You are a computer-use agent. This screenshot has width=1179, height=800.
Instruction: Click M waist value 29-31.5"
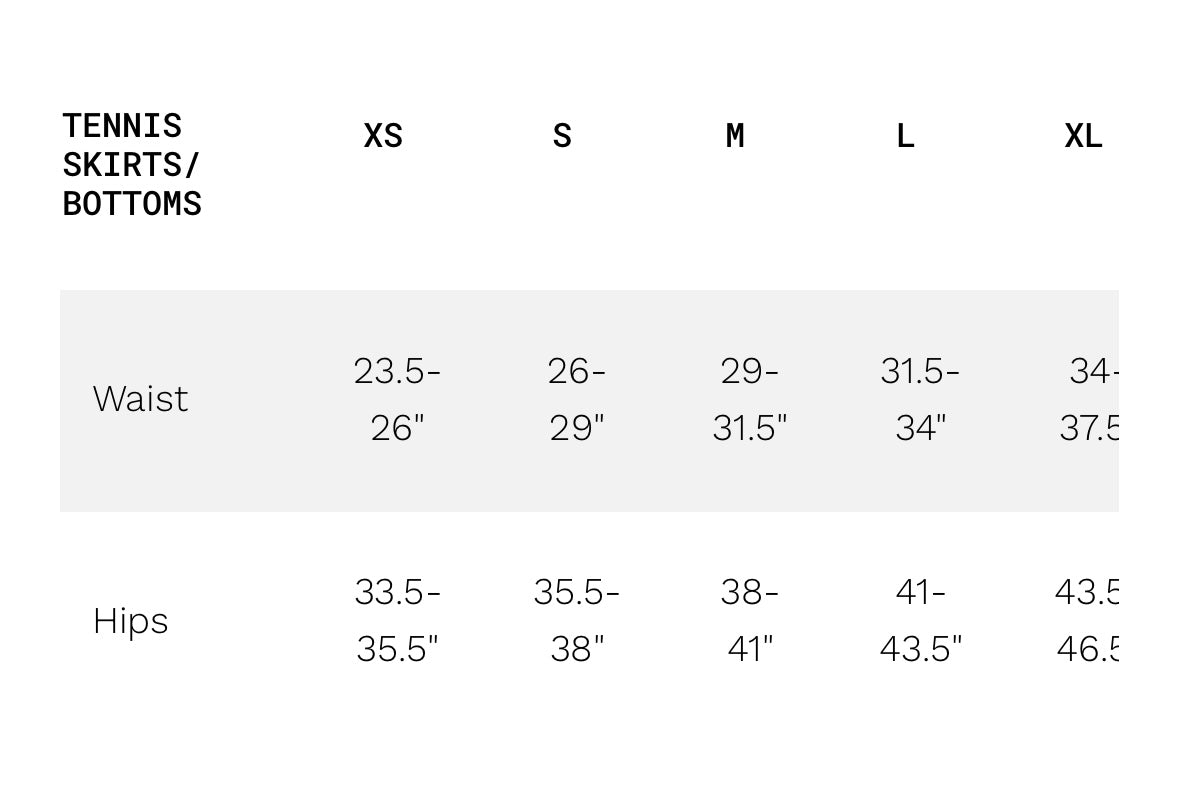(x=750, y=399)
